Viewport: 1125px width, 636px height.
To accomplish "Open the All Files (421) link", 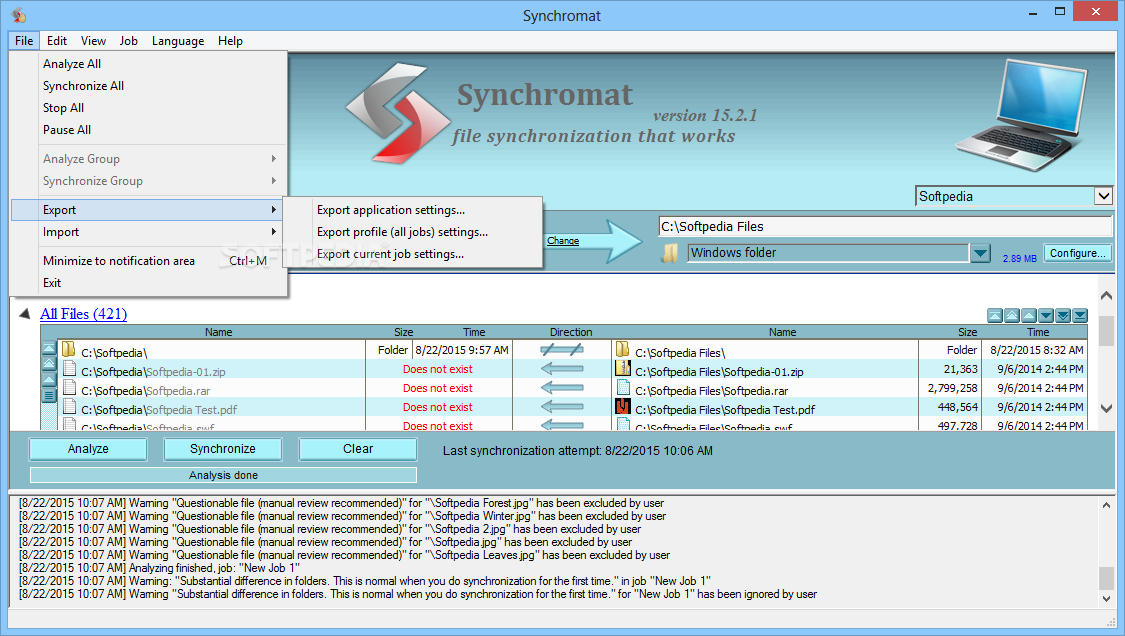I will coord(83,314).
